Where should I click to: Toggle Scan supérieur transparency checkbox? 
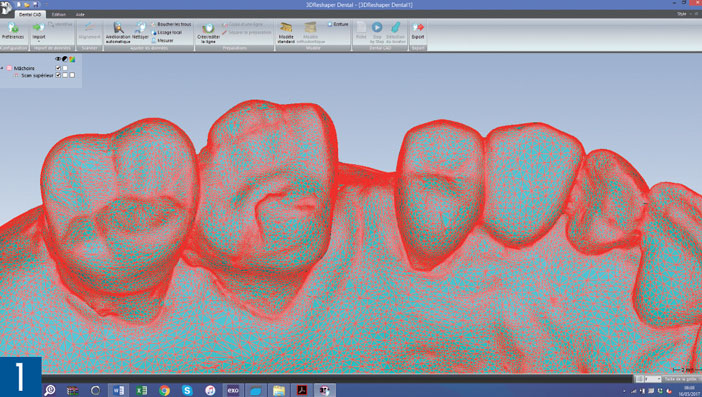coord(65,75)
